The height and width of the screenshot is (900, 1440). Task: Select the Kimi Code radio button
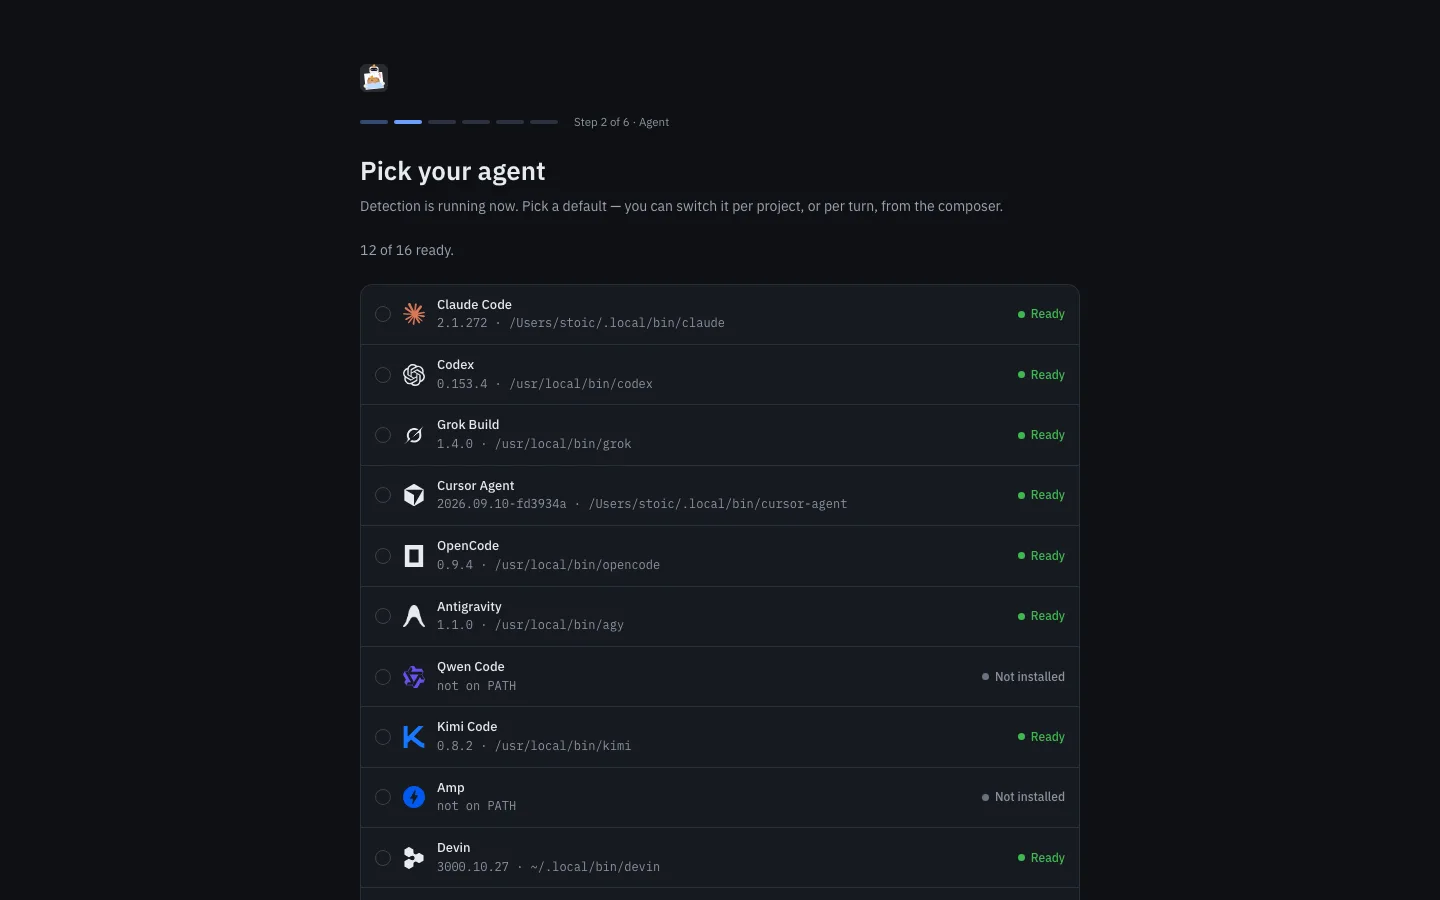click(x=383, y=737)
